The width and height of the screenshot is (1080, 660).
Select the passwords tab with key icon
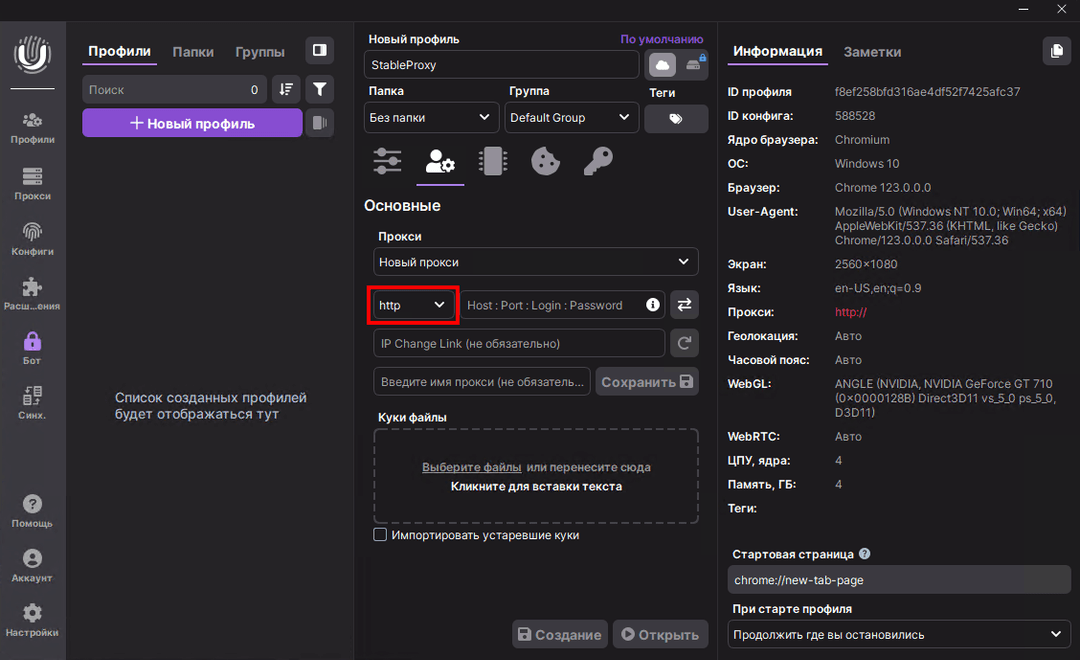click(x=597, y=161)
